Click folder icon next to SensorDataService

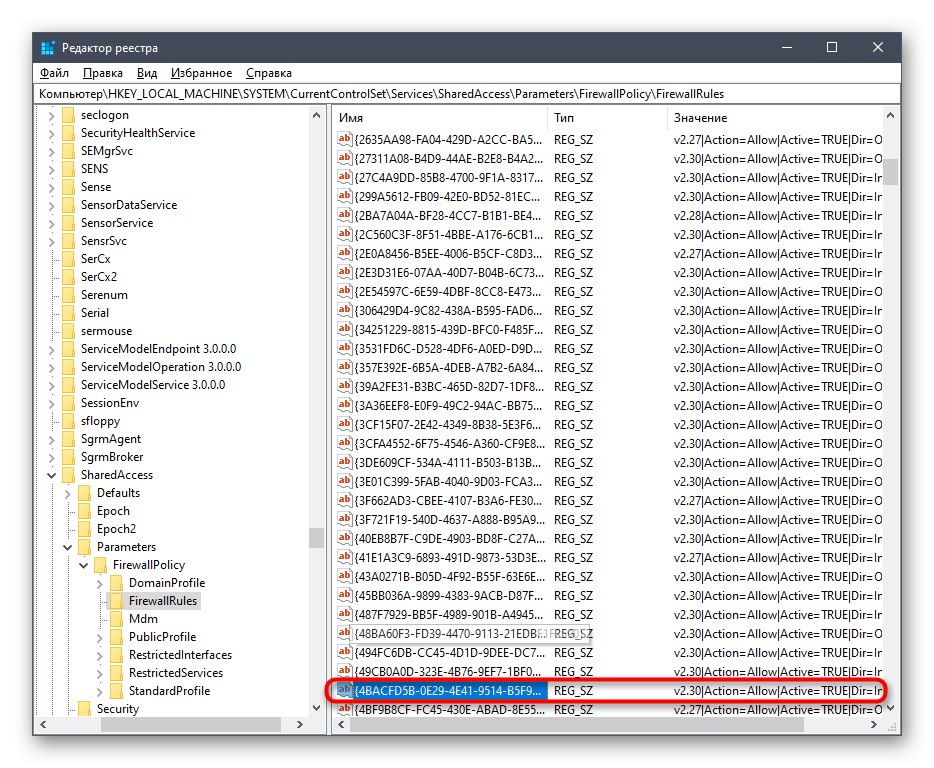[x=69, y=205]
